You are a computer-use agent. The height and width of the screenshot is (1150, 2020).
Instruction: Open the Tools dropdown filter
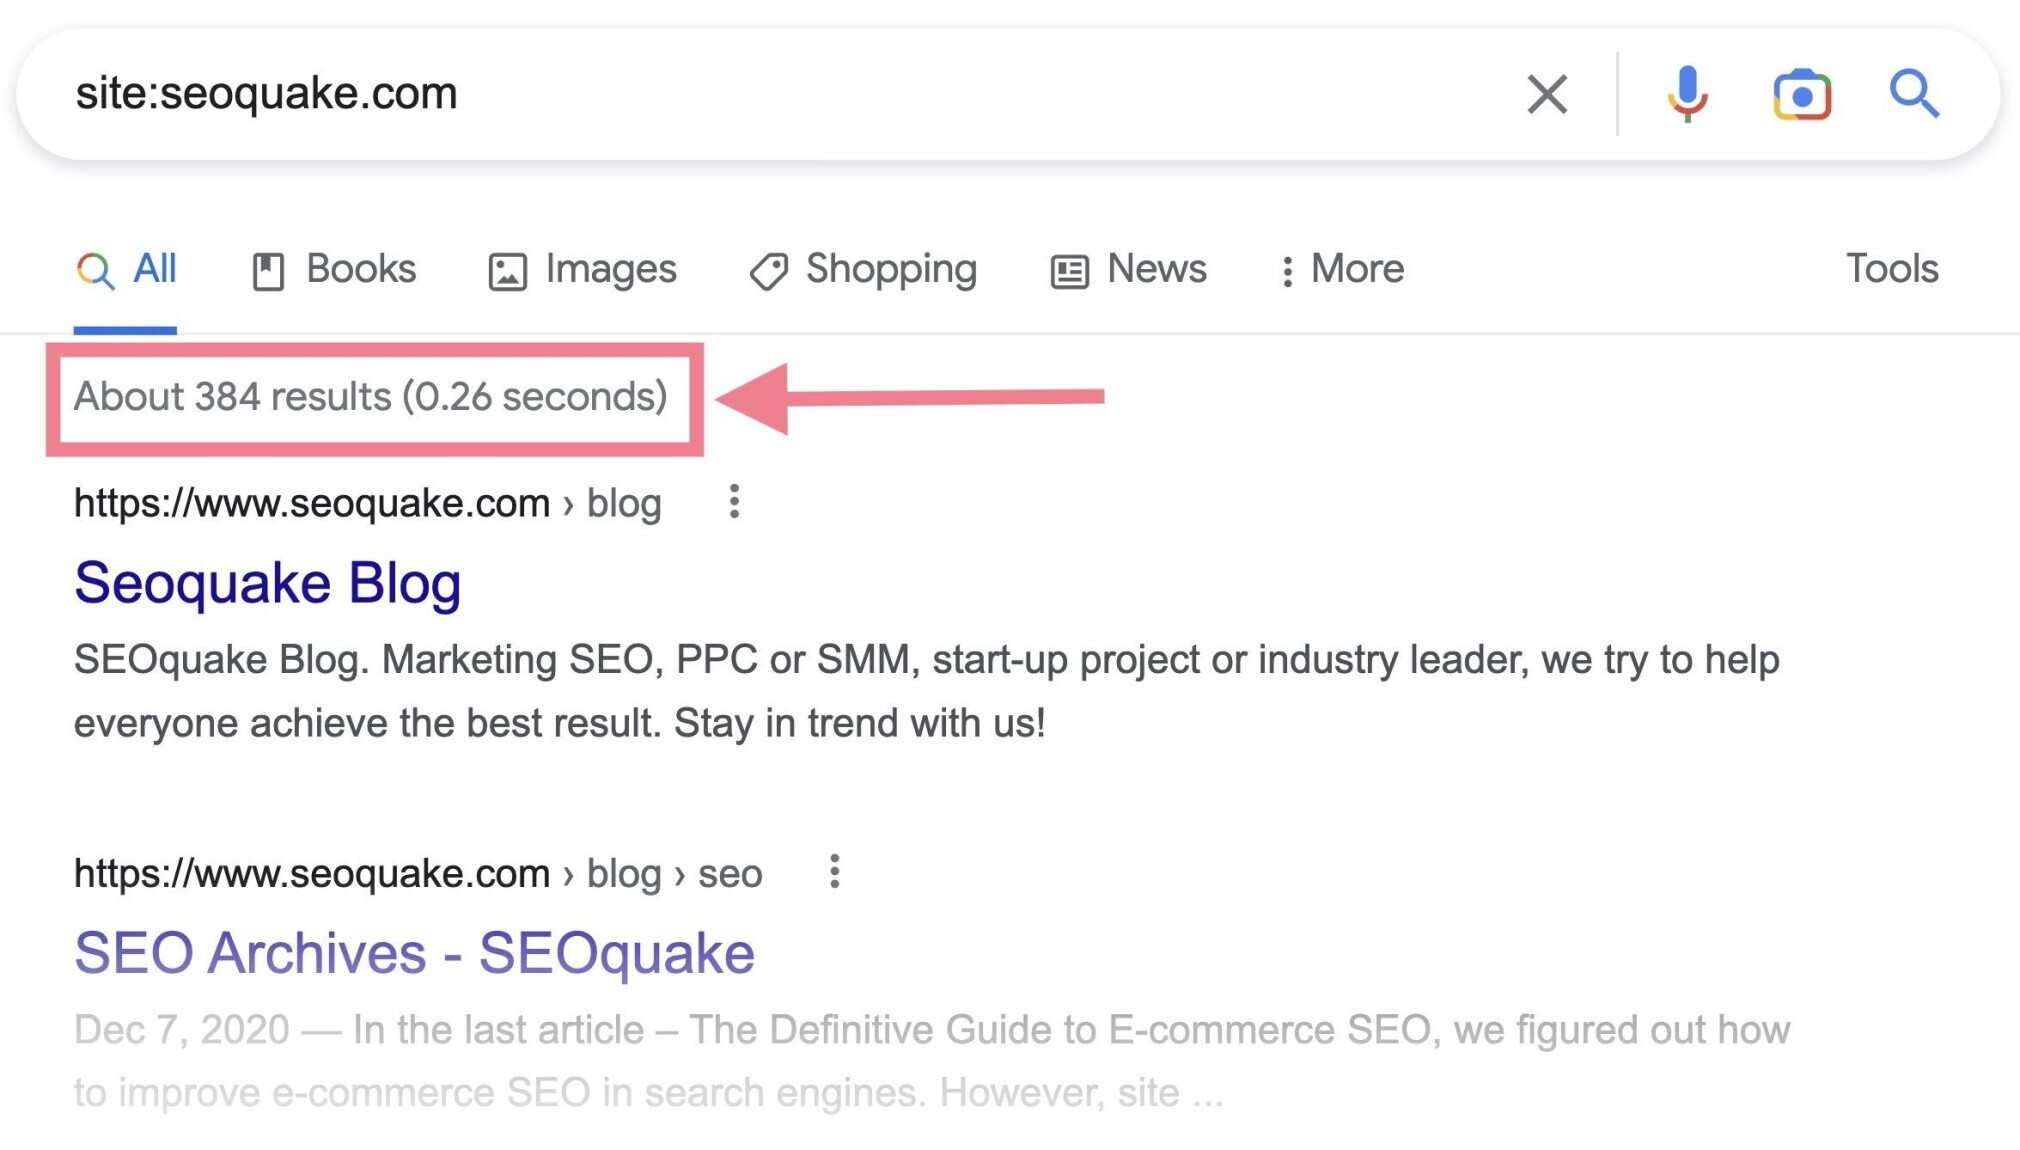[x=1894, y=266]
